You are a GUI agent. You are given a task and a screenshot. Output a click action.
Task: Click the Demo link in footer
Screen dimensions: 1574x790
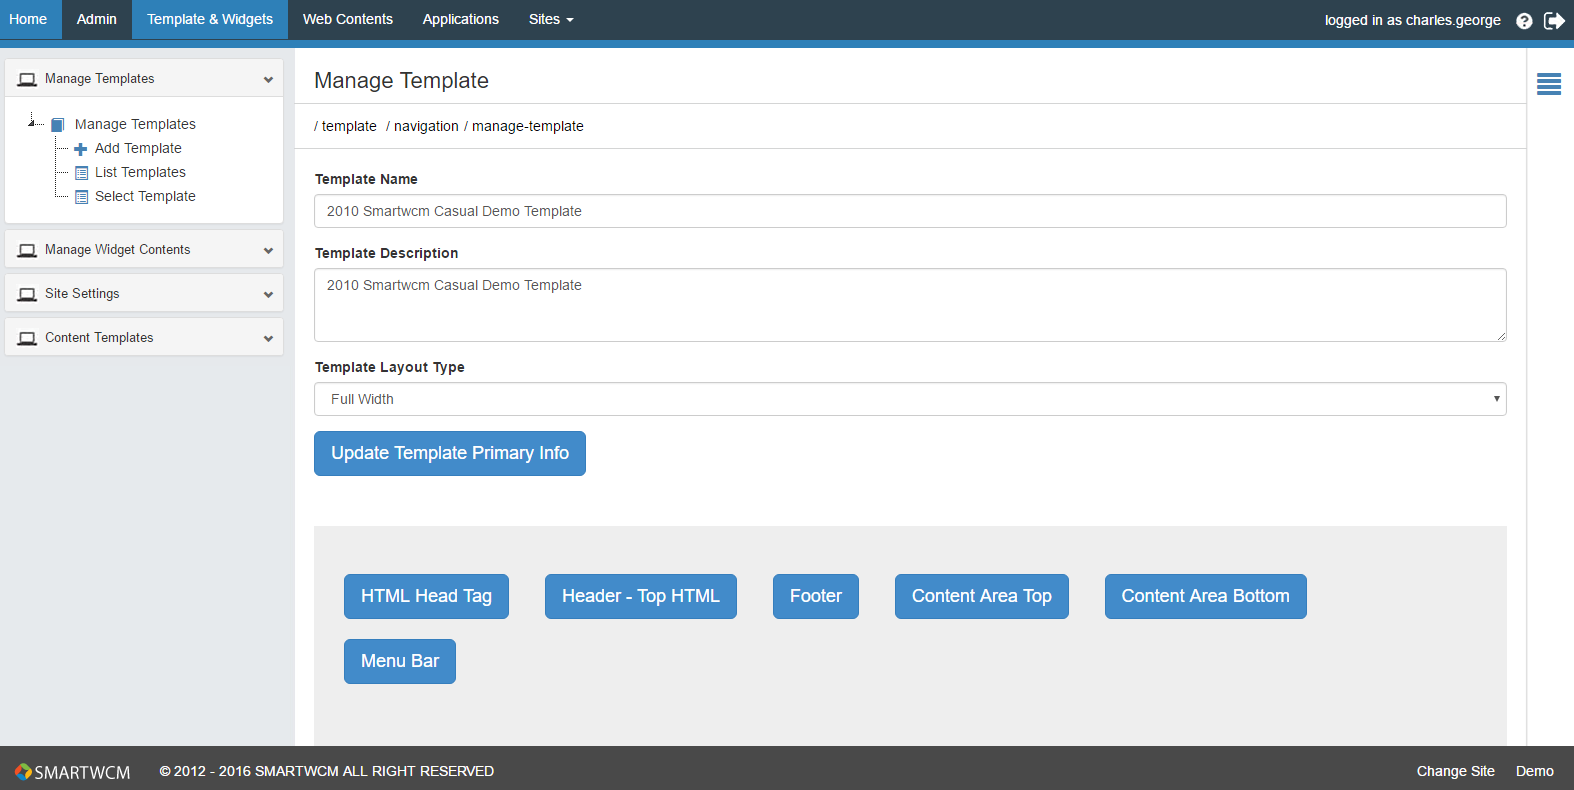1535,771
